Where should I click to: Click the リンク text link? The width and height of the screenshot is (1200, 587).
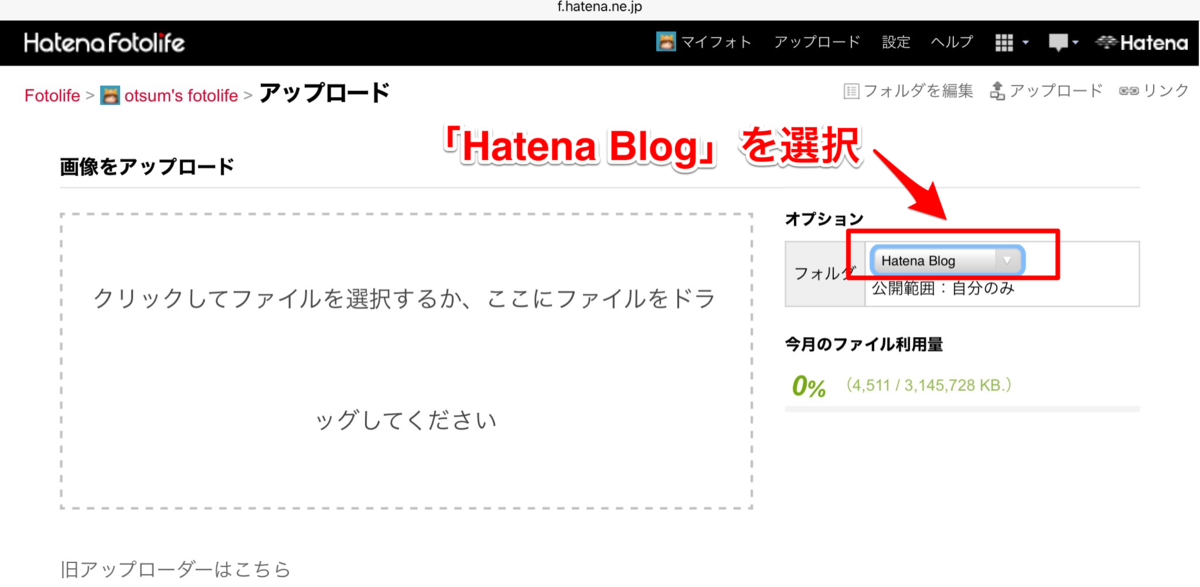pos(1166,91)
